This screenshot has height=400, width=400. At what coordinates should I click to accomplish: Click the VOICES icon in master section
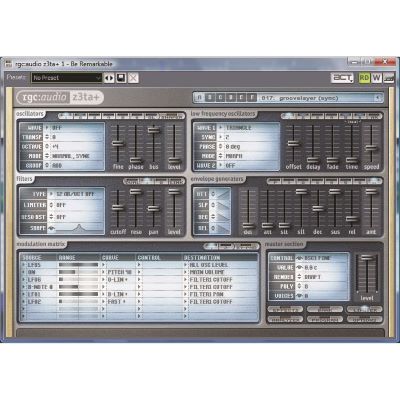click(299, 296)
